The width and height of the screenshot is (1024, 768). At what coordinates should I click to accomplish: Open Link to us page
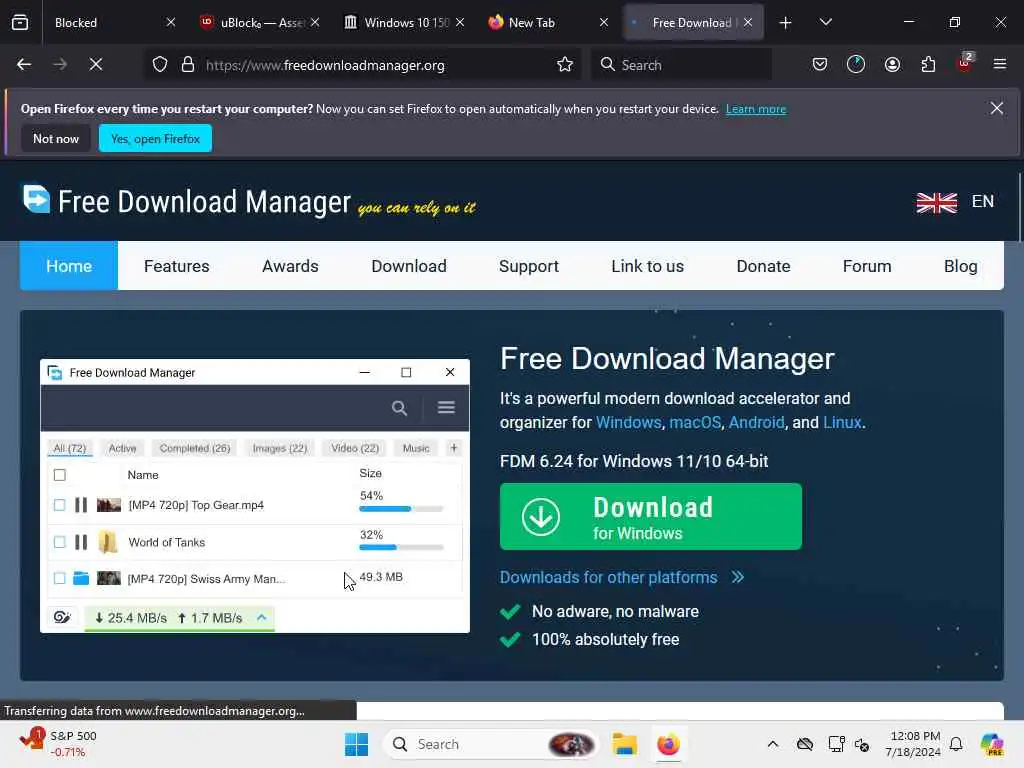click(x=648, y=266)
